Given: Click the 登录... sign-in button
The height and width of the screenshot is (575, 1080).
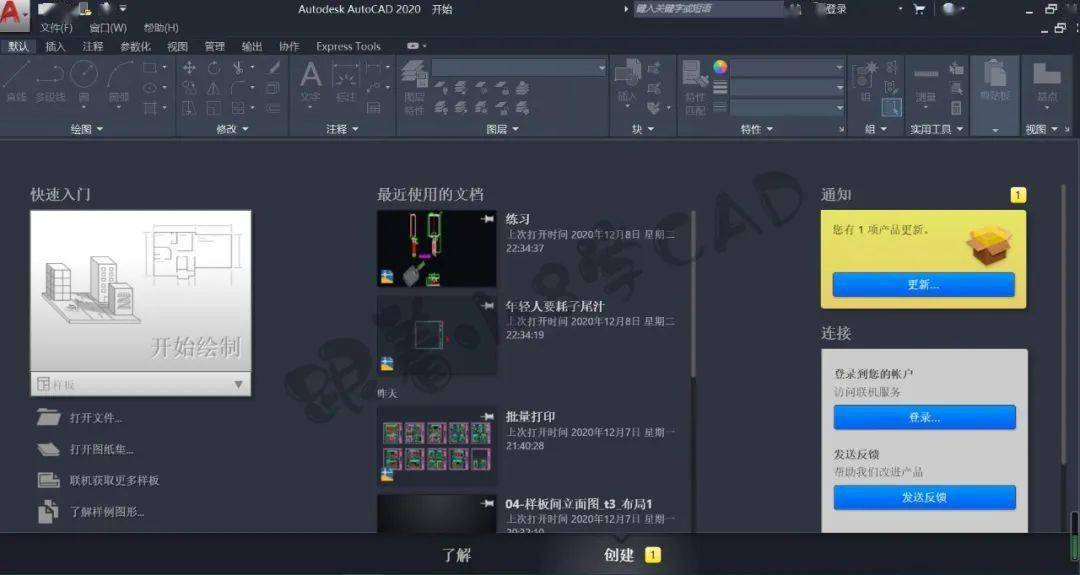Looking at the screenshot, I should click(x=924, y=417).
